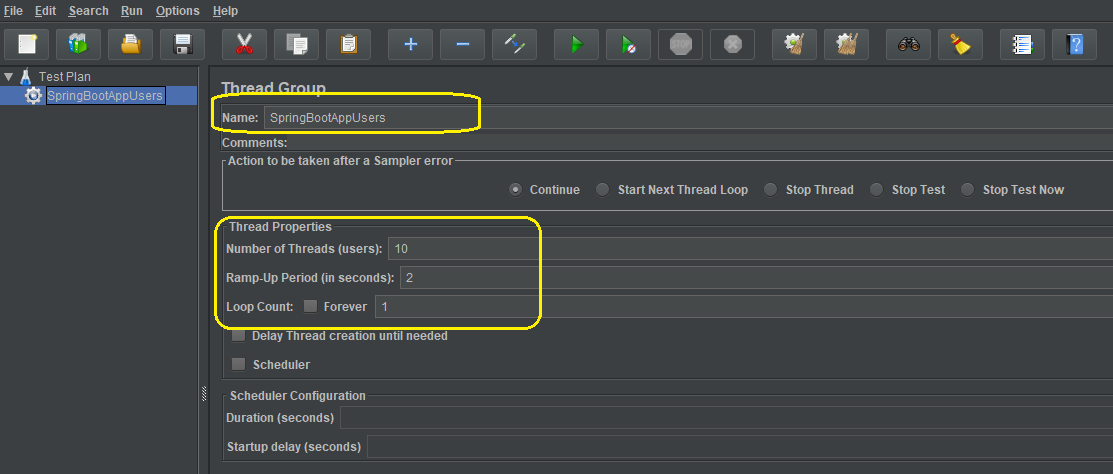Screen dimensions: 1113x474
Task: Open the Edit menu
Action: click(45, 11)
